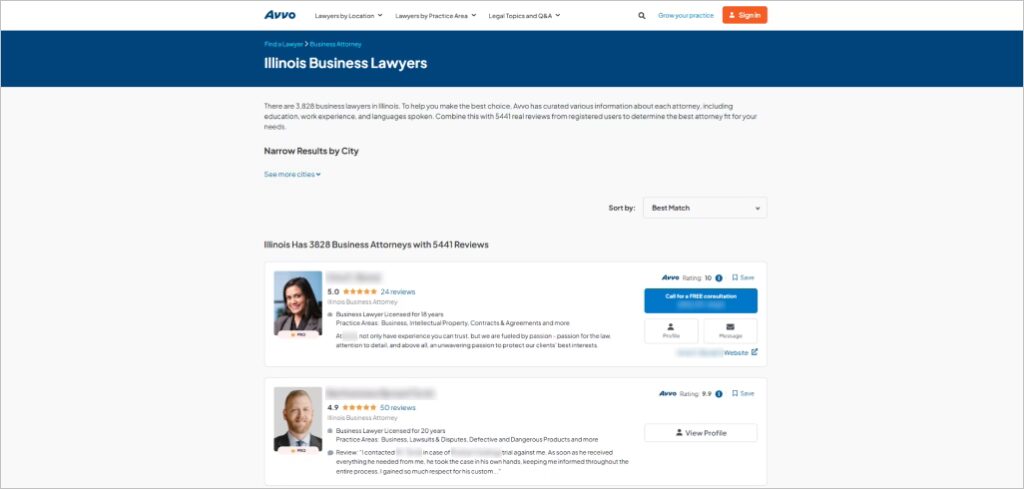Expand See more cities
Image resolution: width=1024 pixels, height=489 pixels.
pos(292,174)
